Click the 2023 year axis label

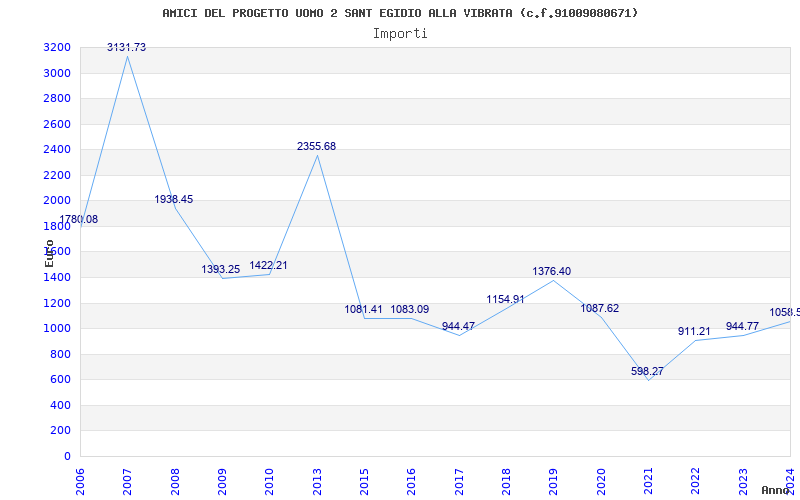pos(743,482)
